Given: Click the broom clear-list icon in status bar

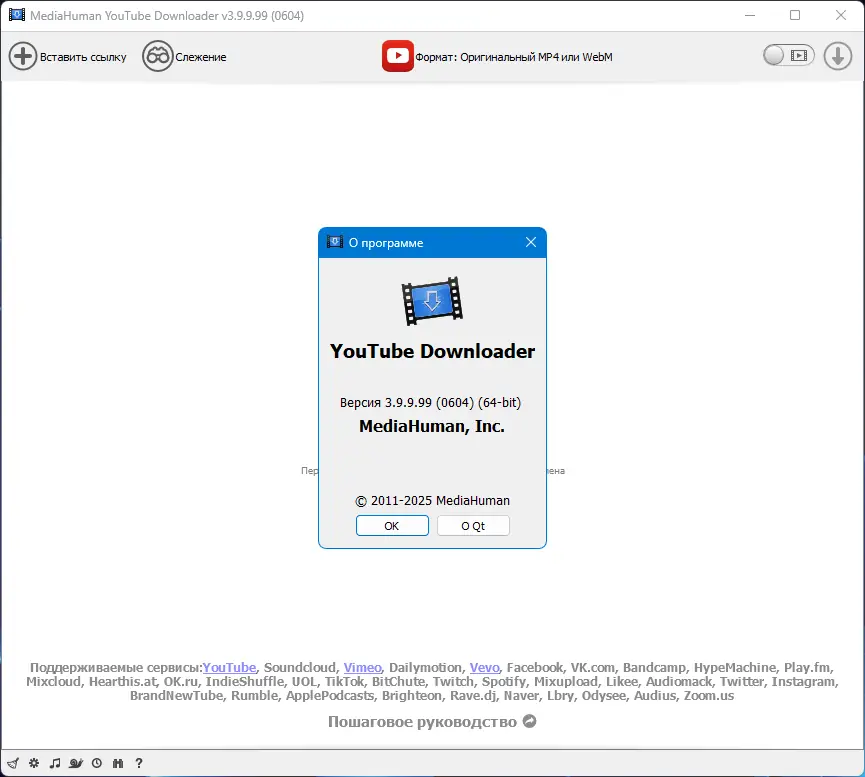Looking at the screenshot, I should [x=13, y=763].
